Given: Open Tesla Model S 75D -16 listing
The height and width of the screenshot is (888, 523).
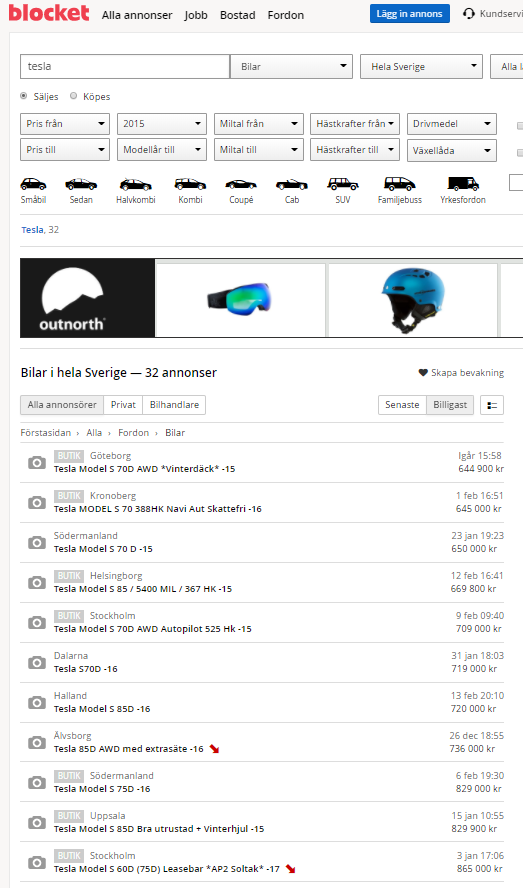Looking at the screenshot, I should coord(102,789).
